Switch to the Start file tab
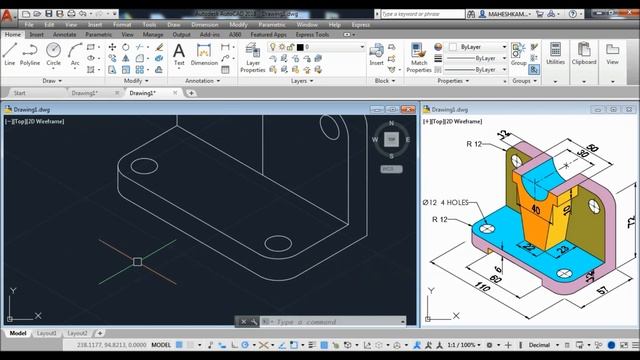The width and height of the screenshot is (640, 360). click(20, 93)
